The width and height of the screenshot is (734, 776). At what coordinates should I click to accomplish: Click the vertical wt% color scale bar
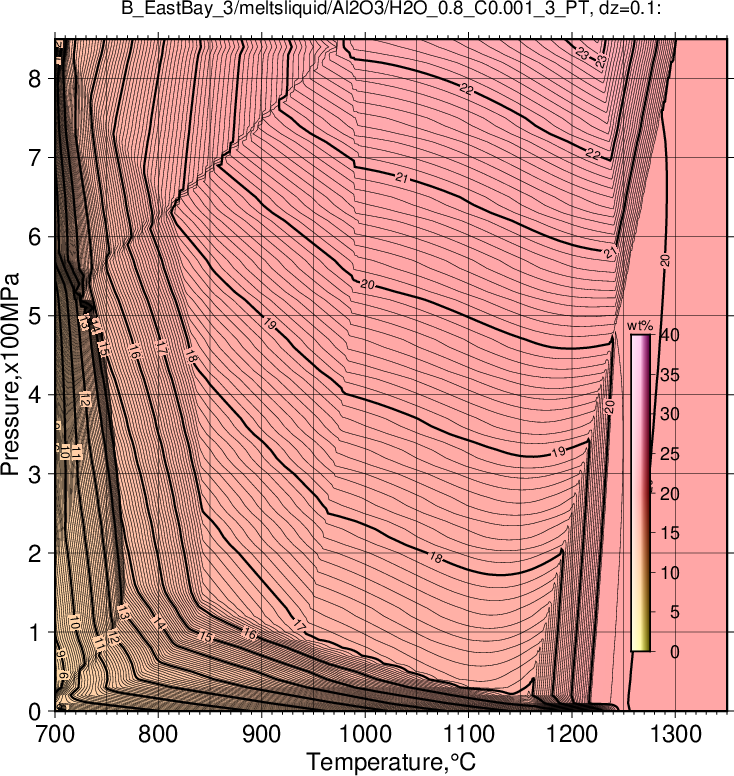pos(640,493)
